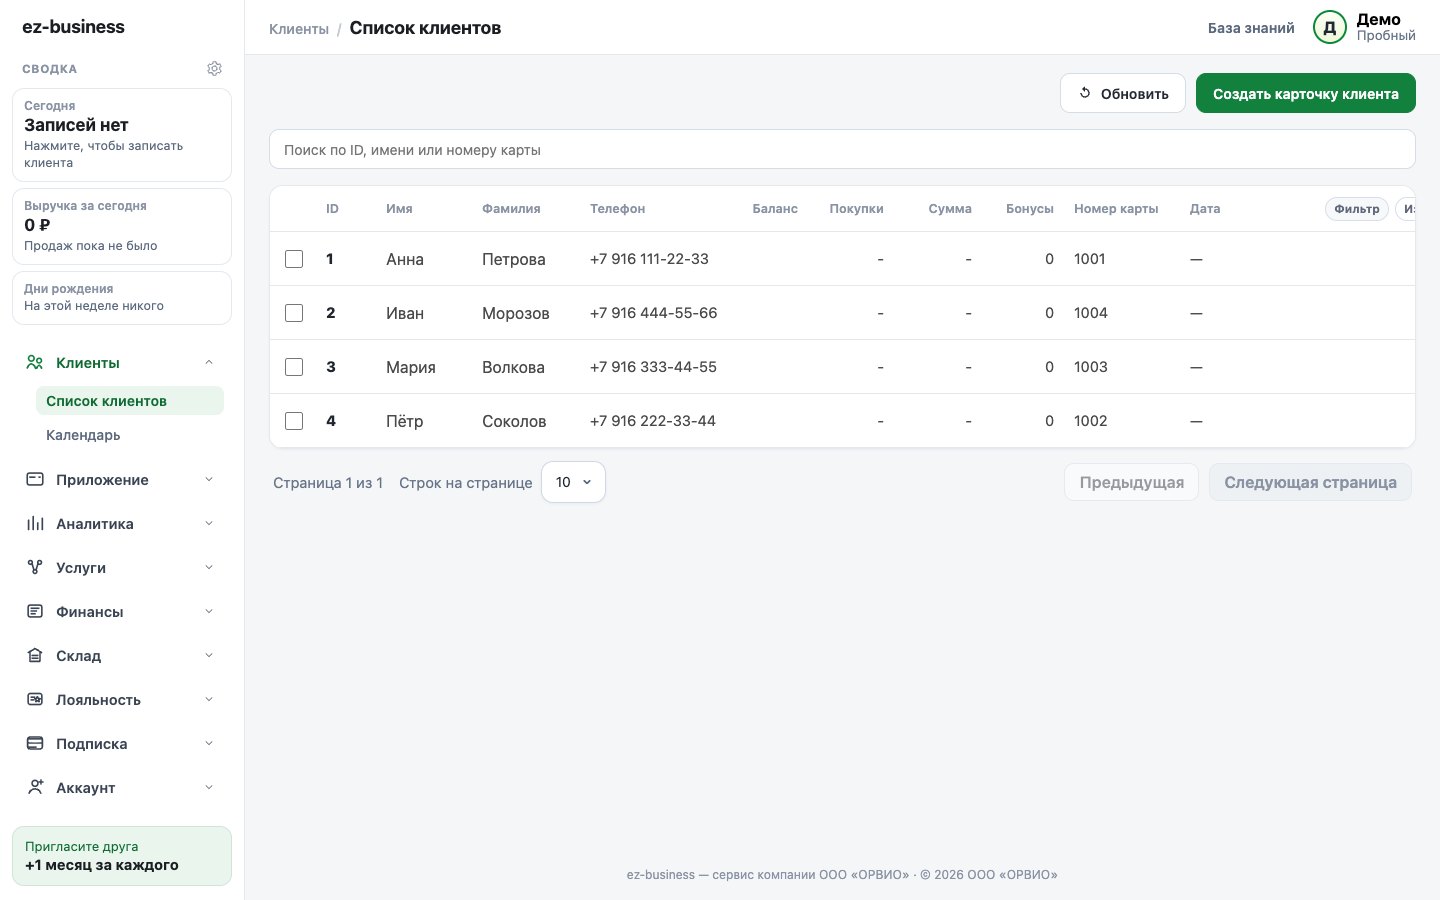Click the Приложение card icon
1440x900 pixels.
coord(35,480)
